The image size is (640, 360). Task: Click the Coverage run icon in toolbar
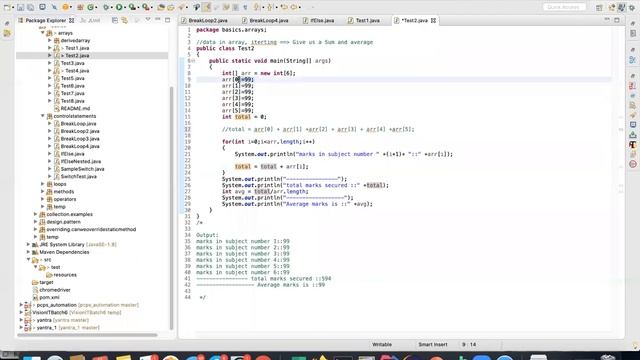[132, 7]
